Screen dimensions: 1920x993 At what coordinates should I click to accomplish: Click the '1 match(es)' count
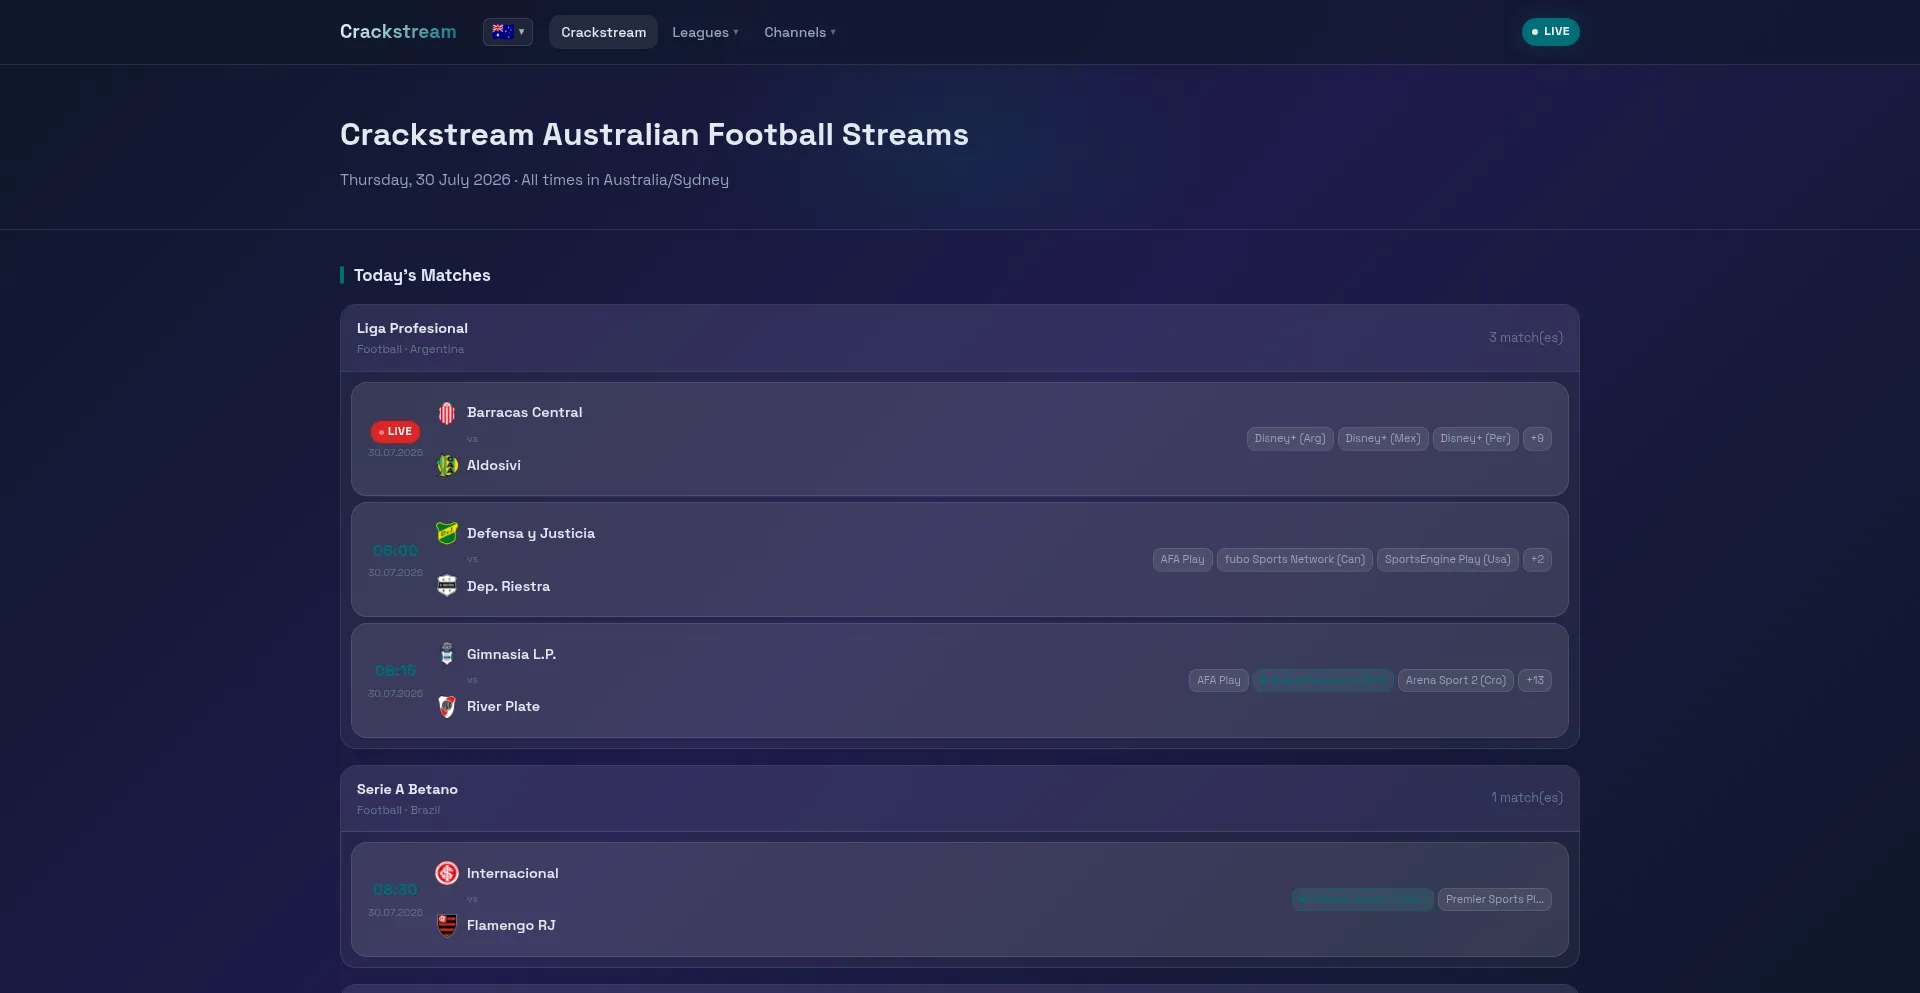pos(1527,798)
